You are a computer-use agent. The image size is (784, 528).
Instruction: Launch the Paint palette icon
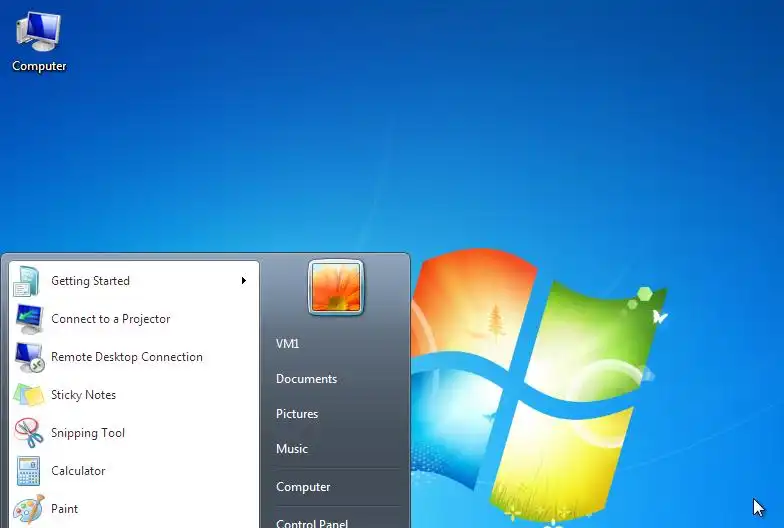[28, 509]
